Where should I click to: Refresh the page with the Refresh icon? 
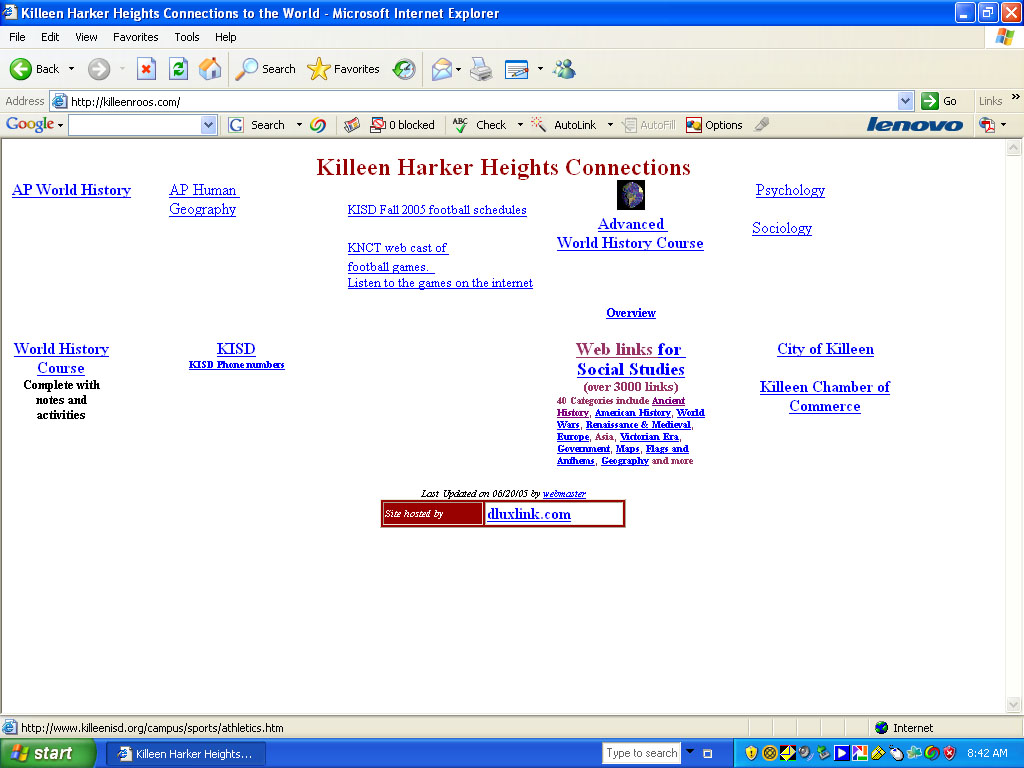(x=178, y=69)
